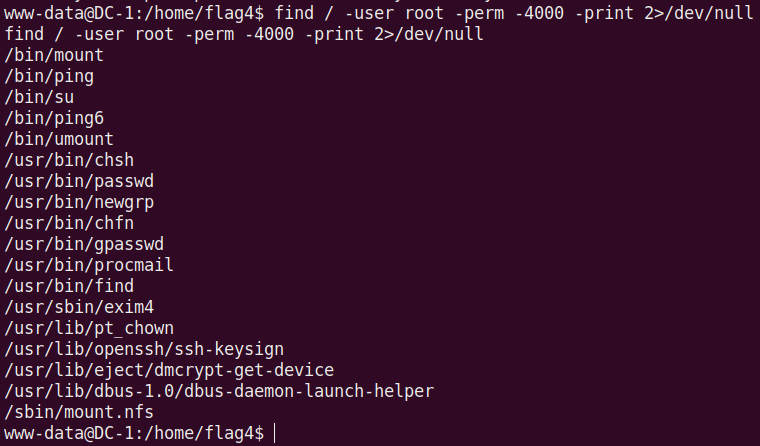The width and height of the screenshot is (760, 446).
Task: Click the dbus-daemon-launch-helper line
Action: pyautogui.click(x=219, y=391)
